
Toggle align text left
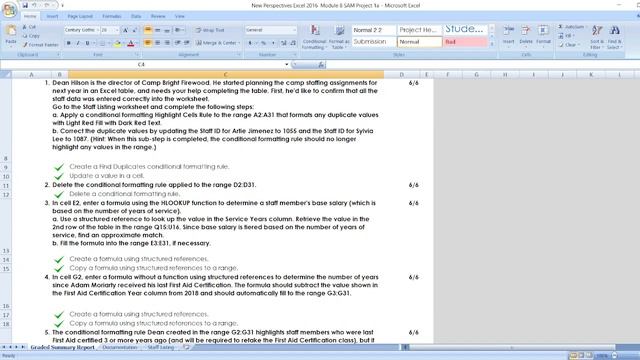coord(148,43)
